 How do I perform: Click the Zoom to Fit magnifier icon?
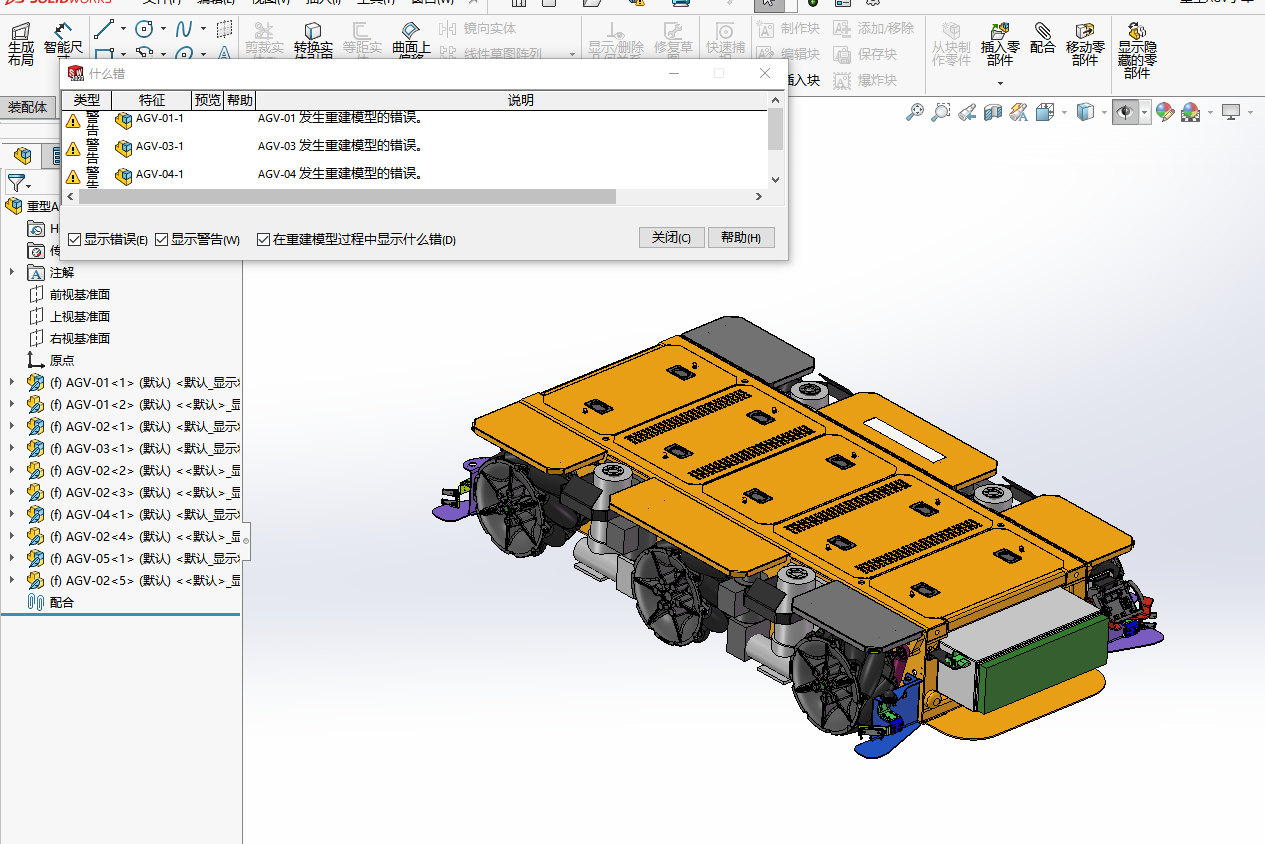pyautogui.click(x=914, y=113)
